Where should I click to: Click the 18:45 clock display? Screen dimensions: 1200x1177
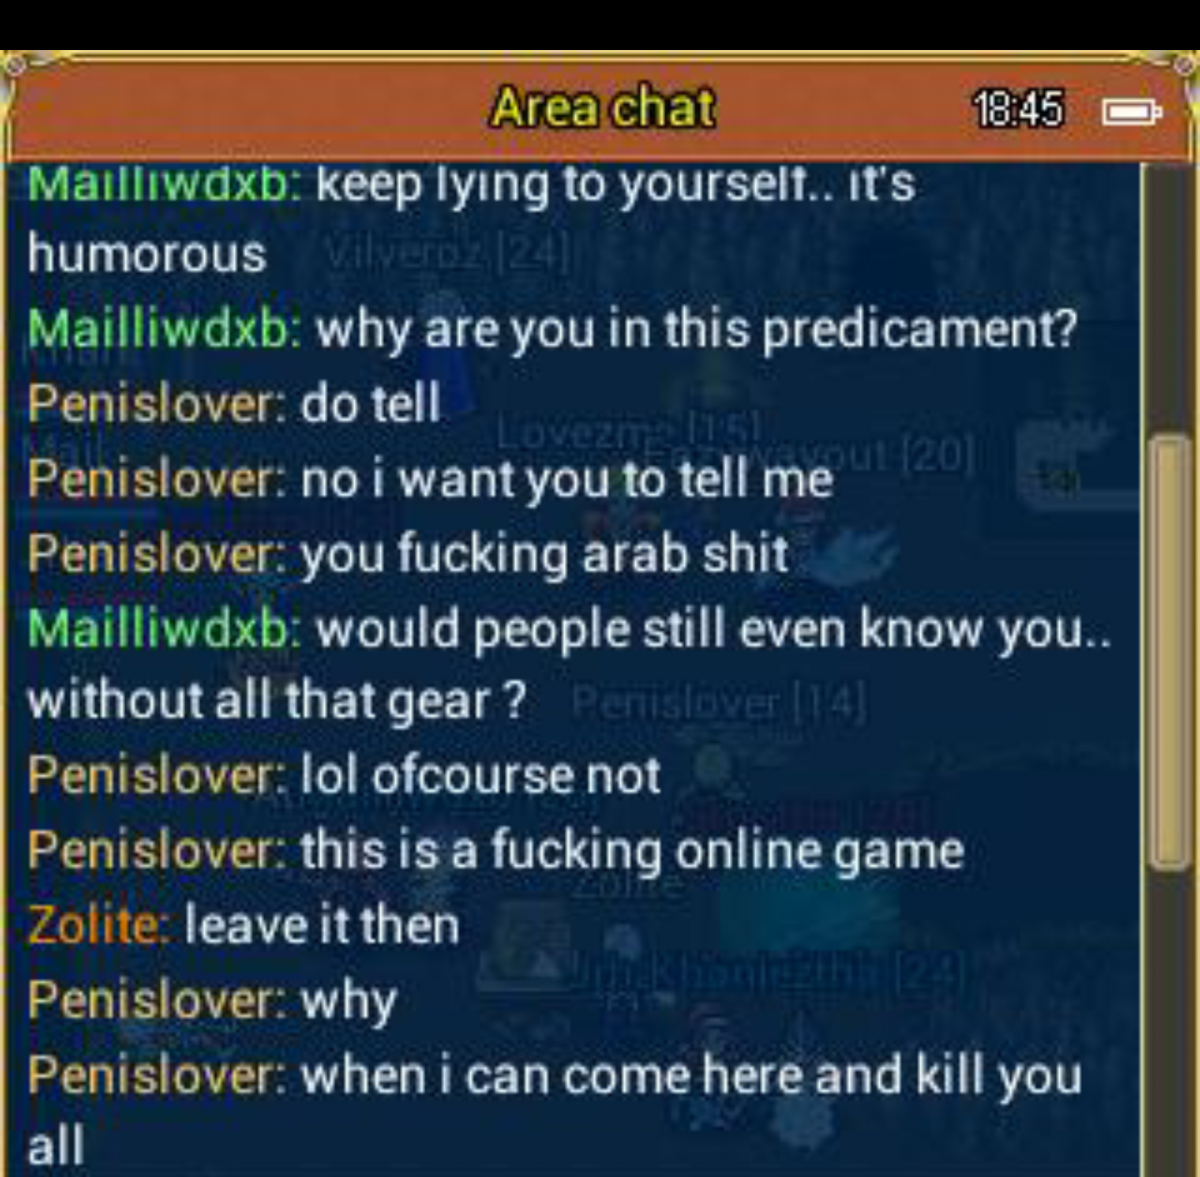[1018, 109]
